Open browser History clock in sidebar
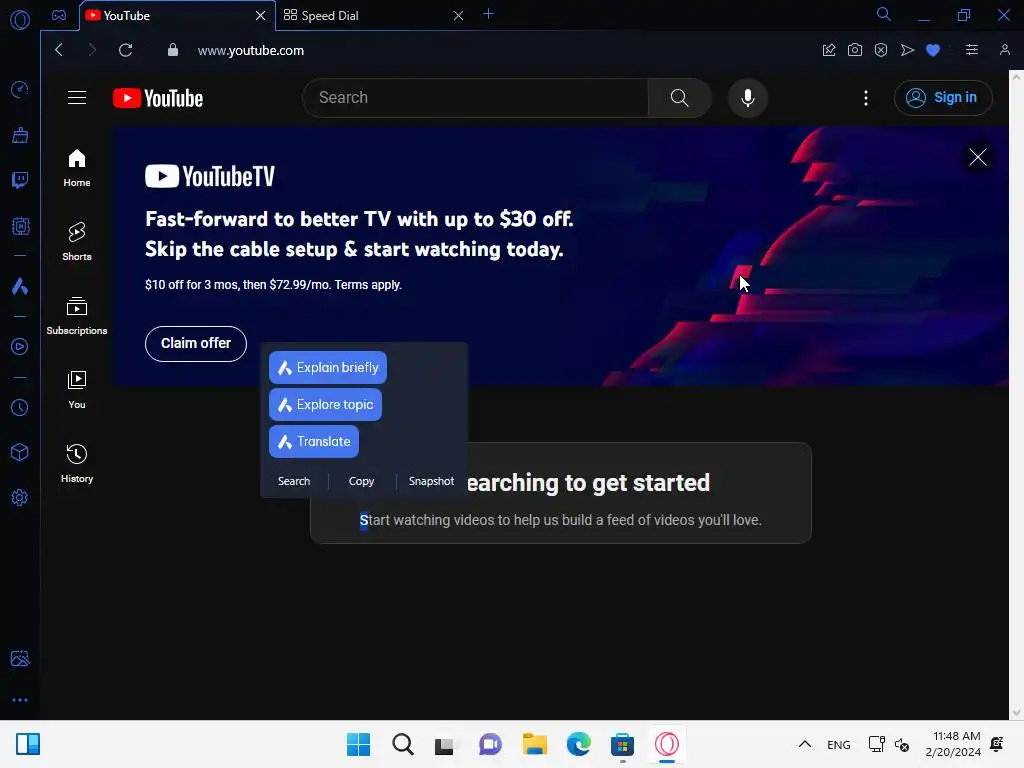Viewport: 1024px width, 768px height. click(20, 408)
